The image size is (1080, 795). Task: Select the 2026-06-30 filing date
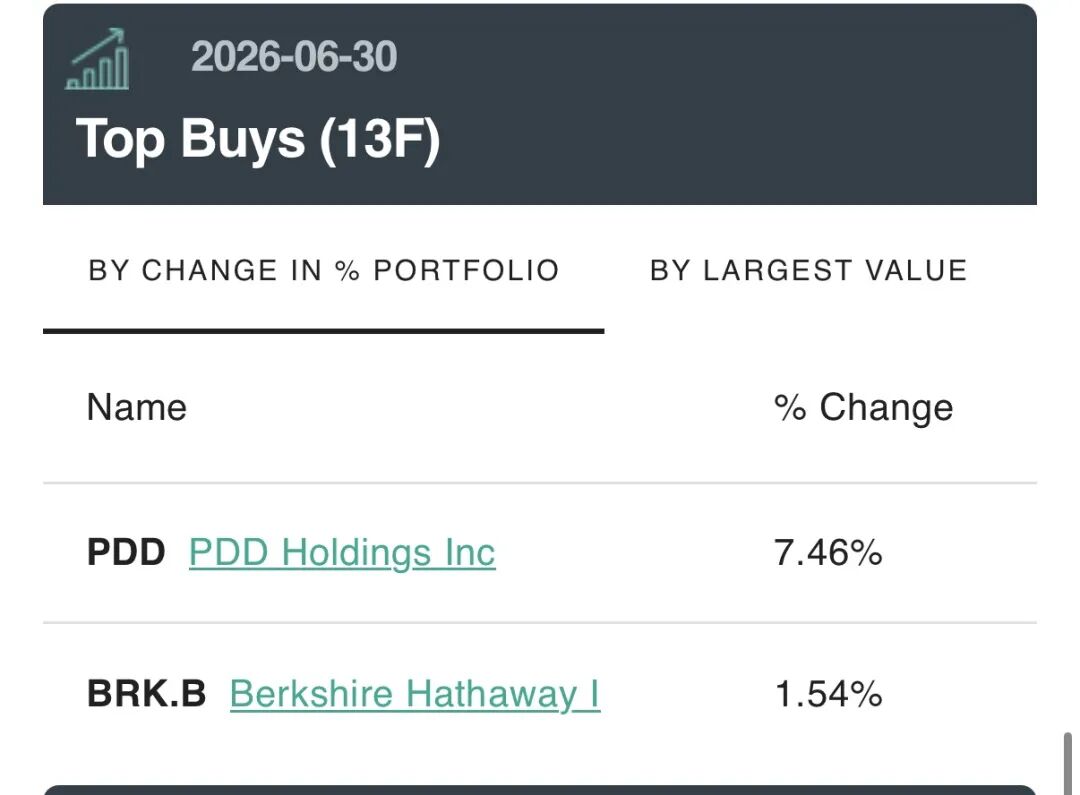pos(294,56)
